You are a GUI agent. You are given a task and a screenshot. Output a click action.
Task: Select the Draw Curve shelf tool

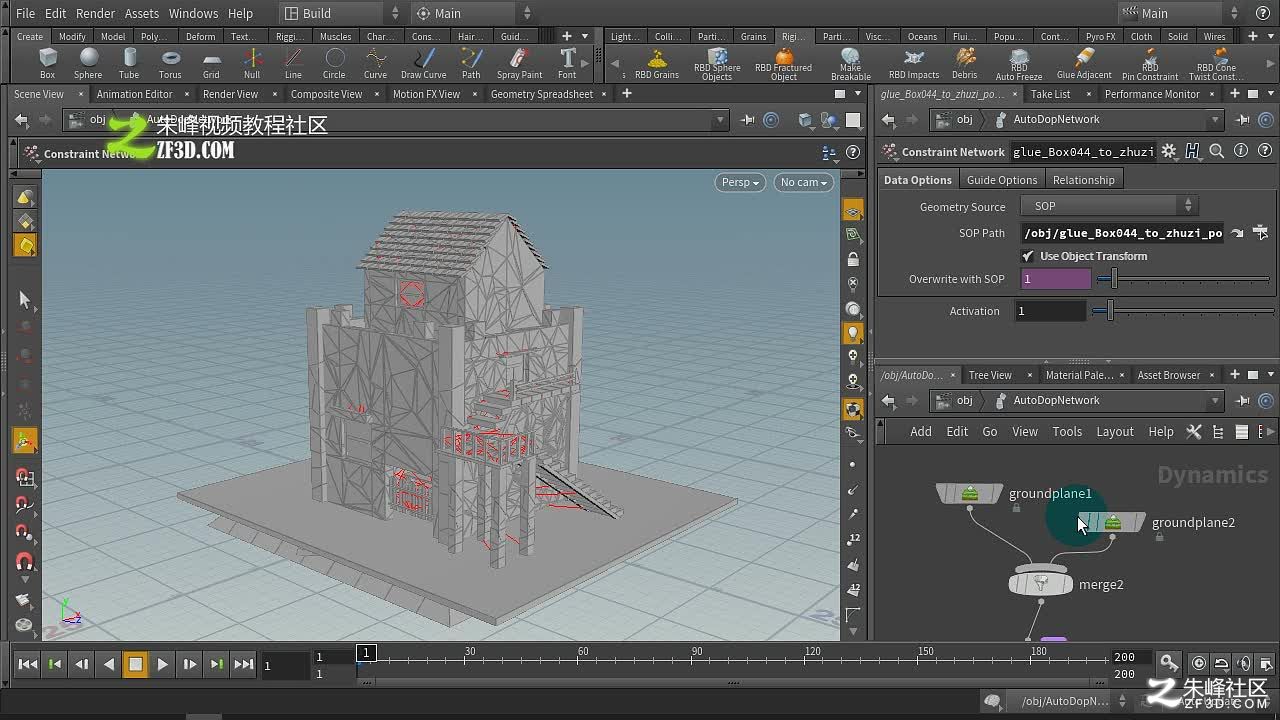coord(424,63)
